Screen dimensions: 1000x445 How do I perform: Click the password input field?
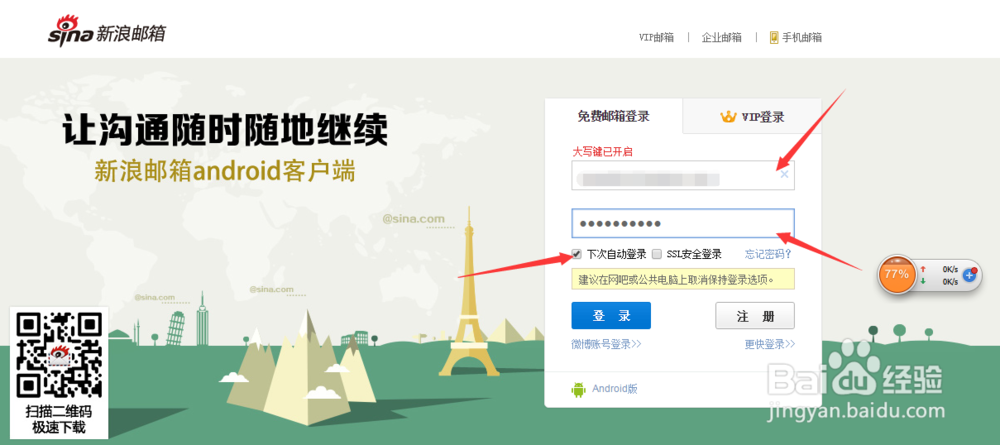click(x=683, y=223)
